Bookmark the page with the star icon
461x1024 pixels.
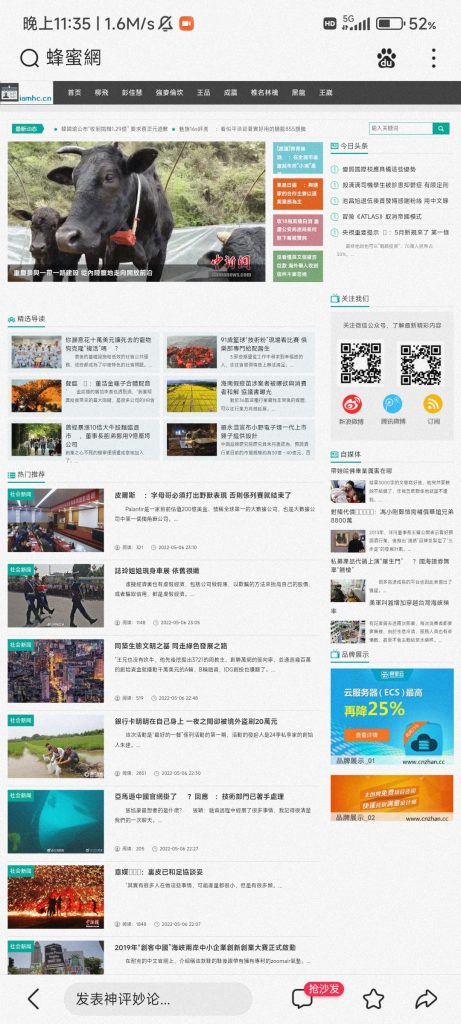[x=373, y=998]
